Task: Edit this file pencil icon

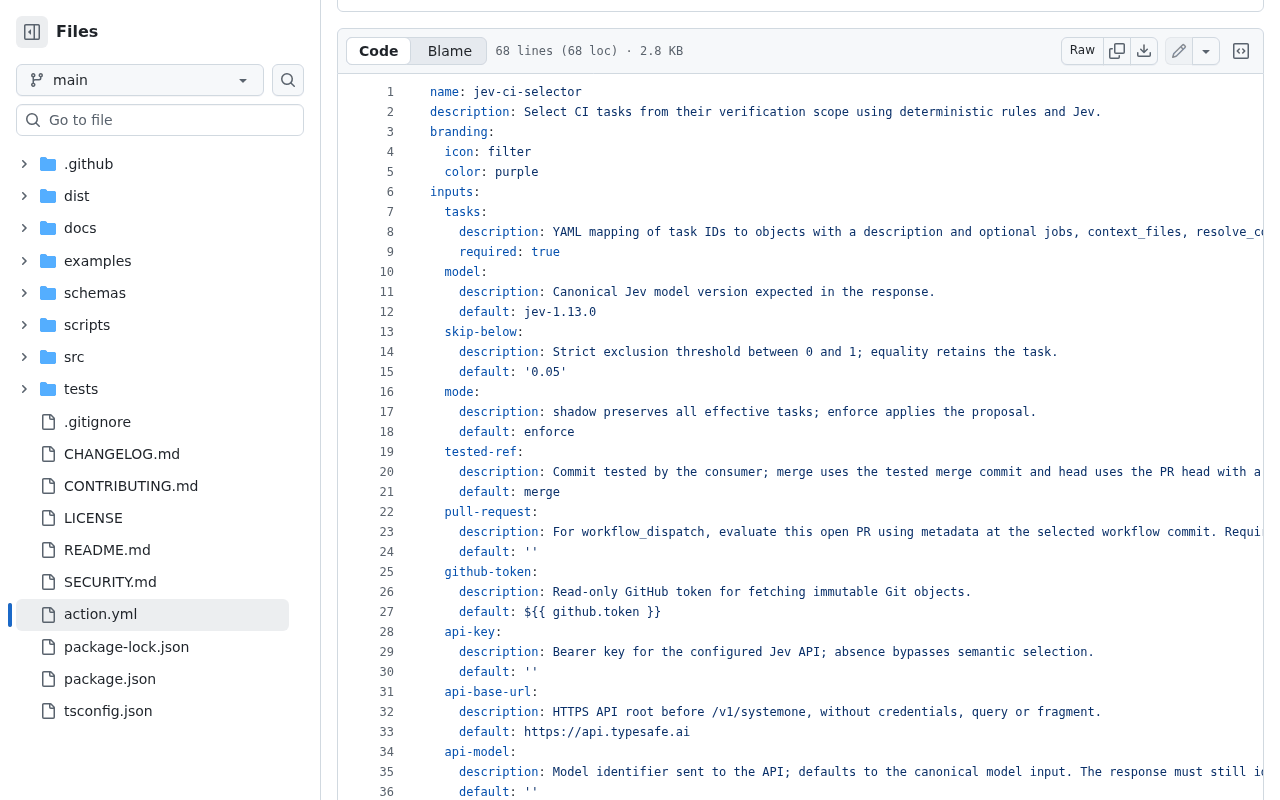Action: [x=1179, y=51]
